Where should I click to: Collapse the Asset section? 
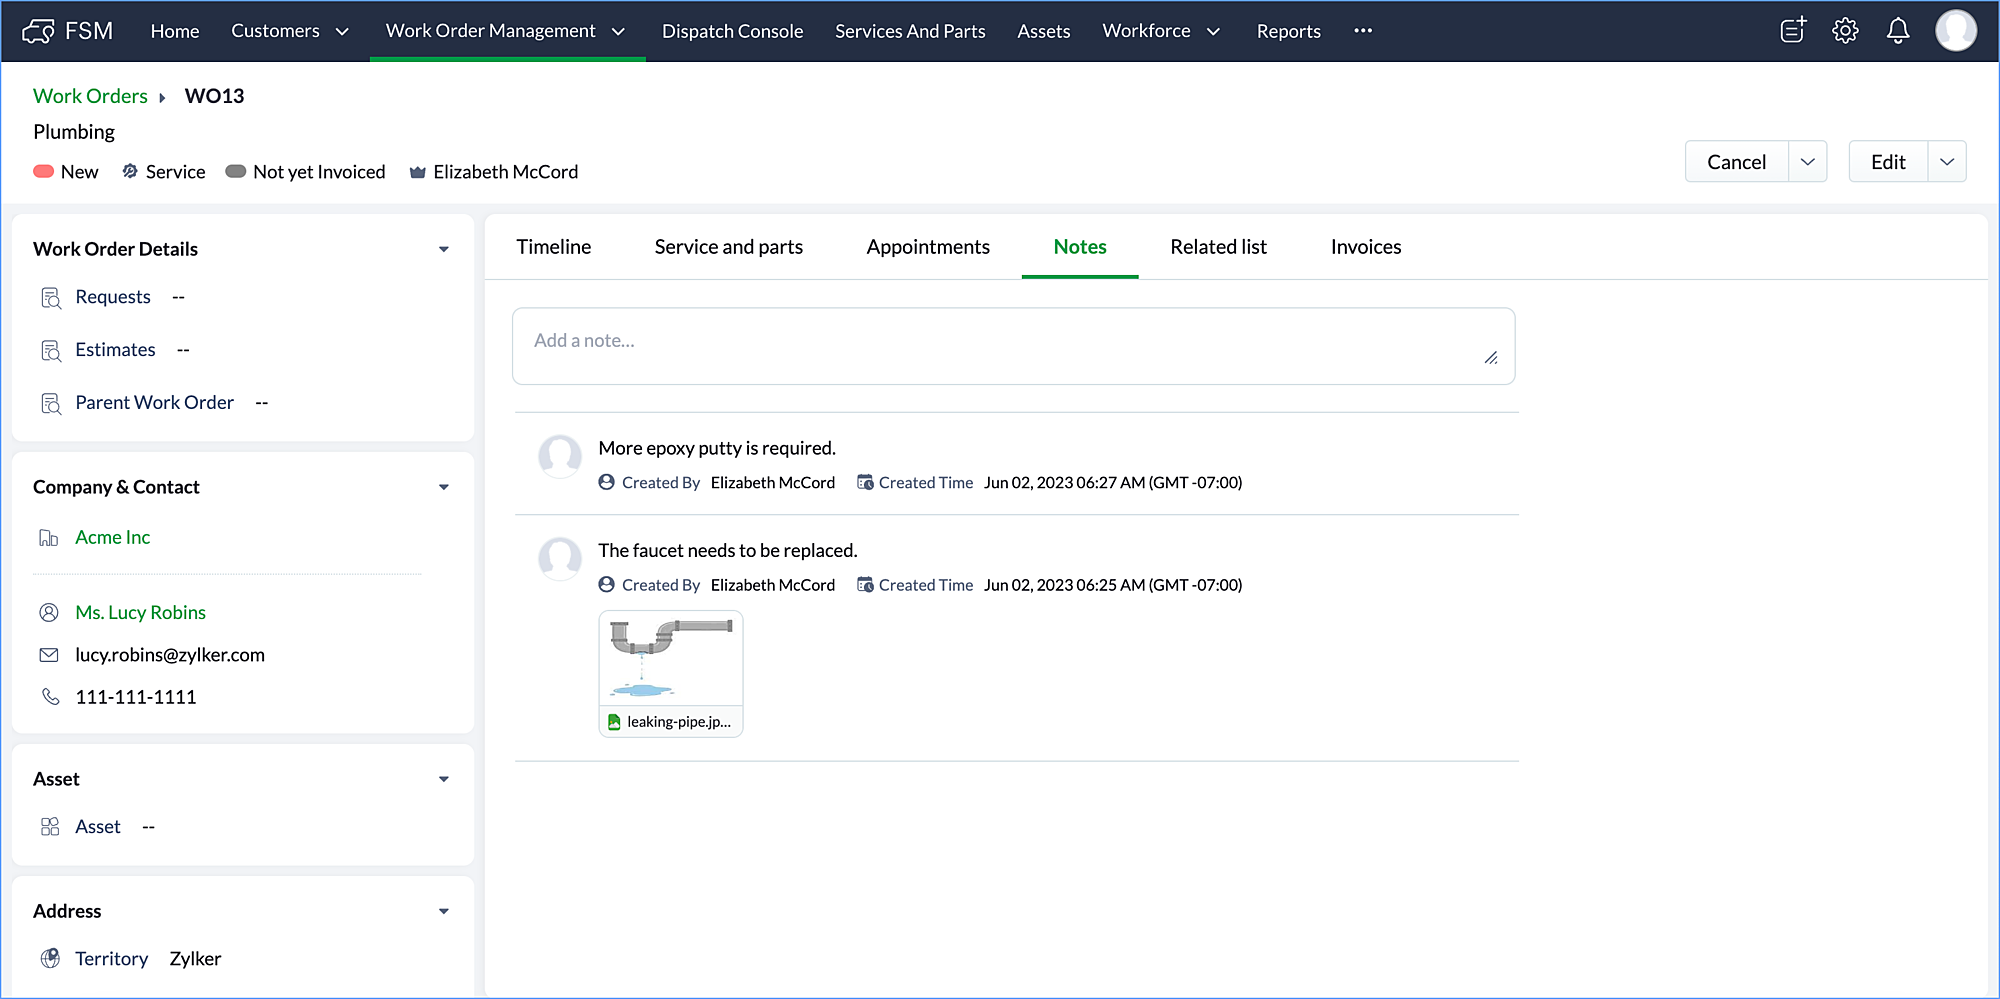tap(444, 779)
